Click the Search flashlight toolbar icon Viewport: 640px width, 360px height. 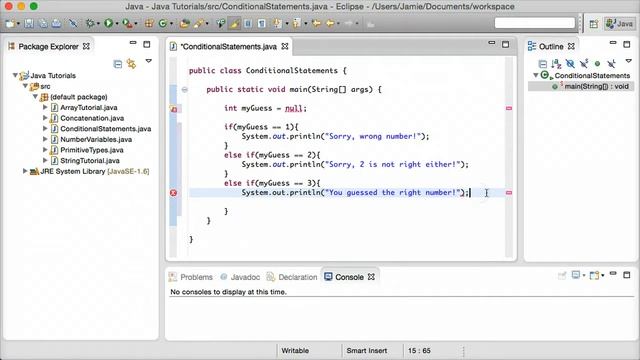[x=198, y=24]
